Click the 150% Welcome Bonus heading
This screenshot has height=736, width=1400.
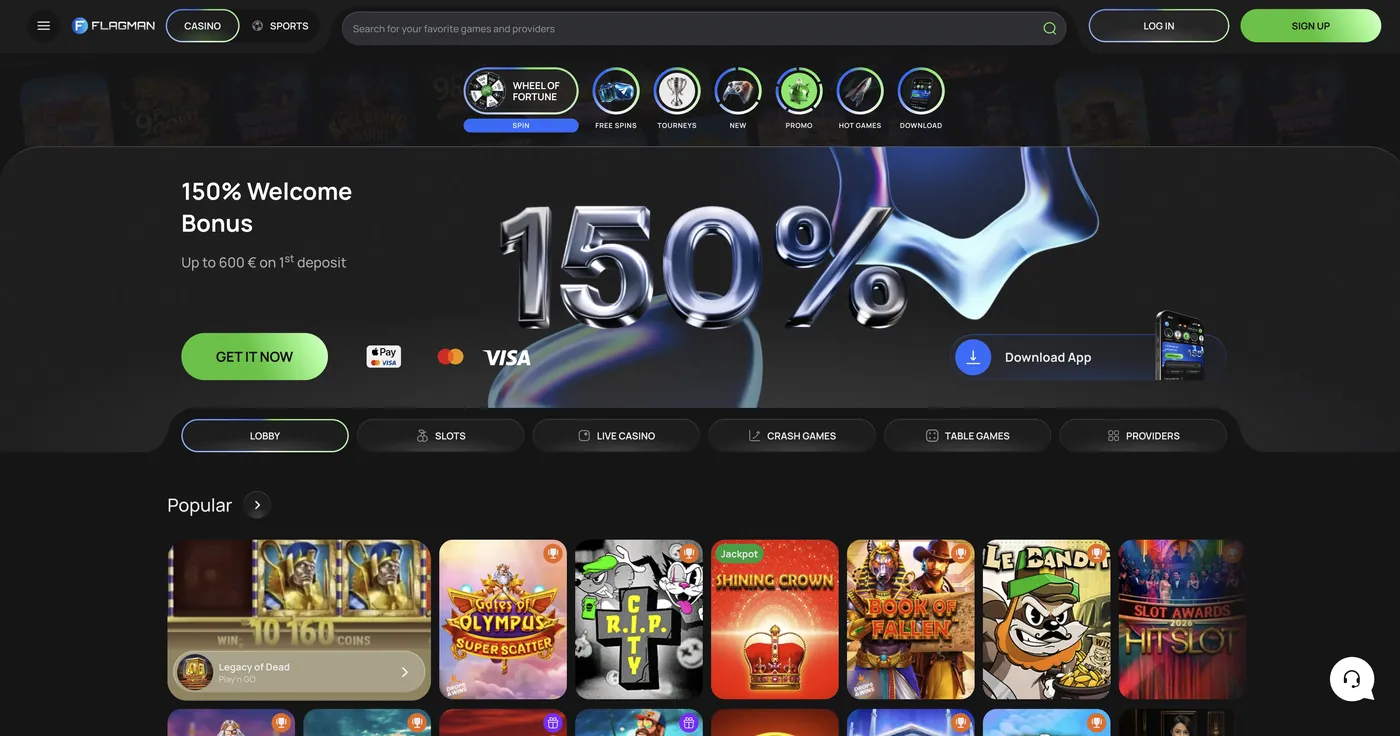(x=266, y=207)
